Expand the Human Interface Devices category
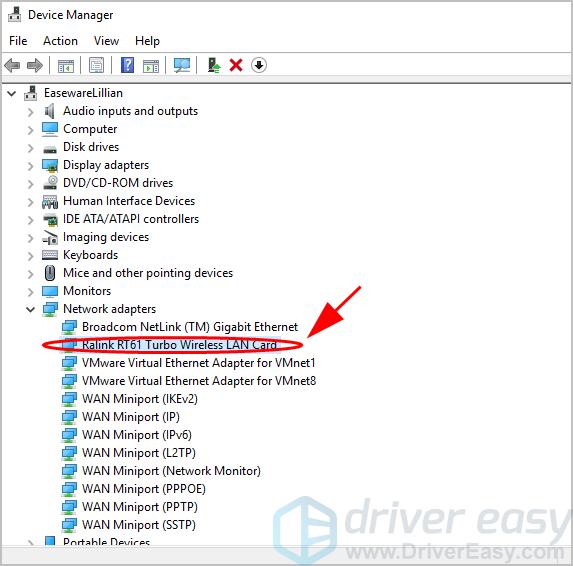This screenshot has width=573, height=566. [x=31, y=202]
